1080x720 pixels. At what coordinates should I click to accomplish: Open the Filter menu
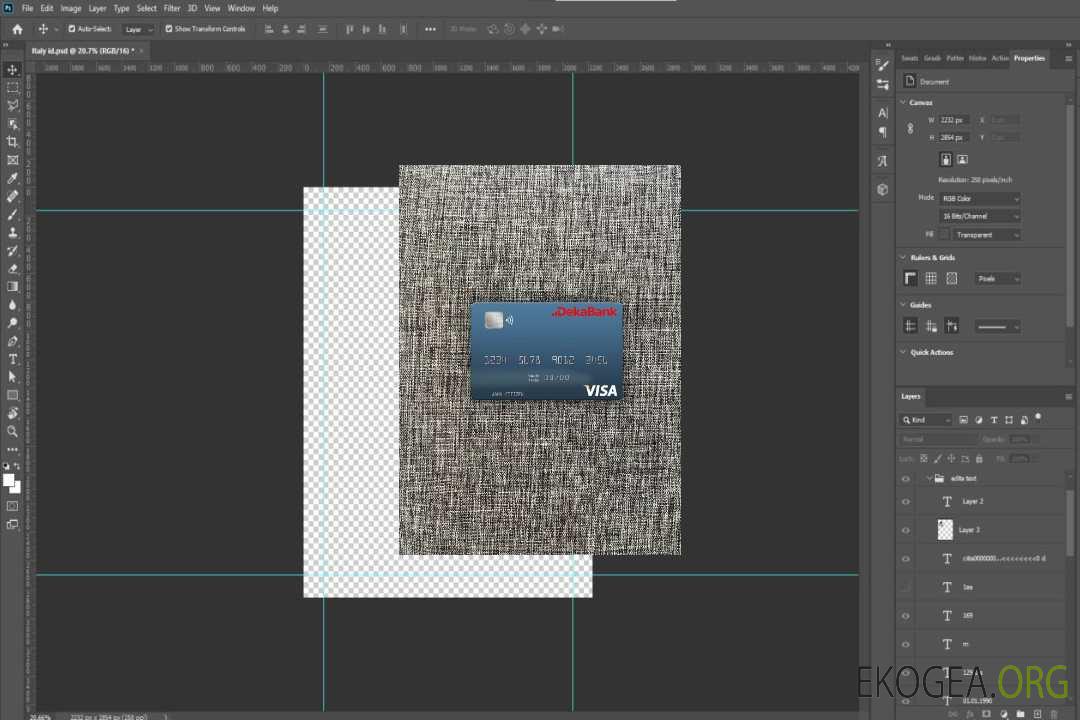coord(172,8)
